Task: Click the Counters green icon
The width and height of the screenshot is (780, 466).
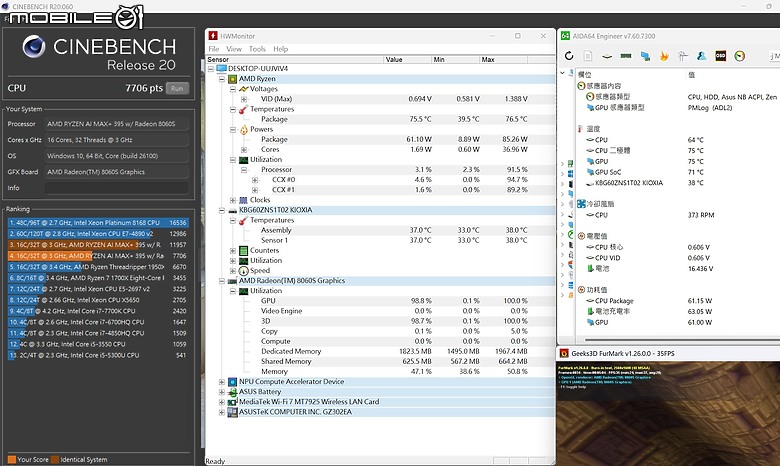Action: 243,250
